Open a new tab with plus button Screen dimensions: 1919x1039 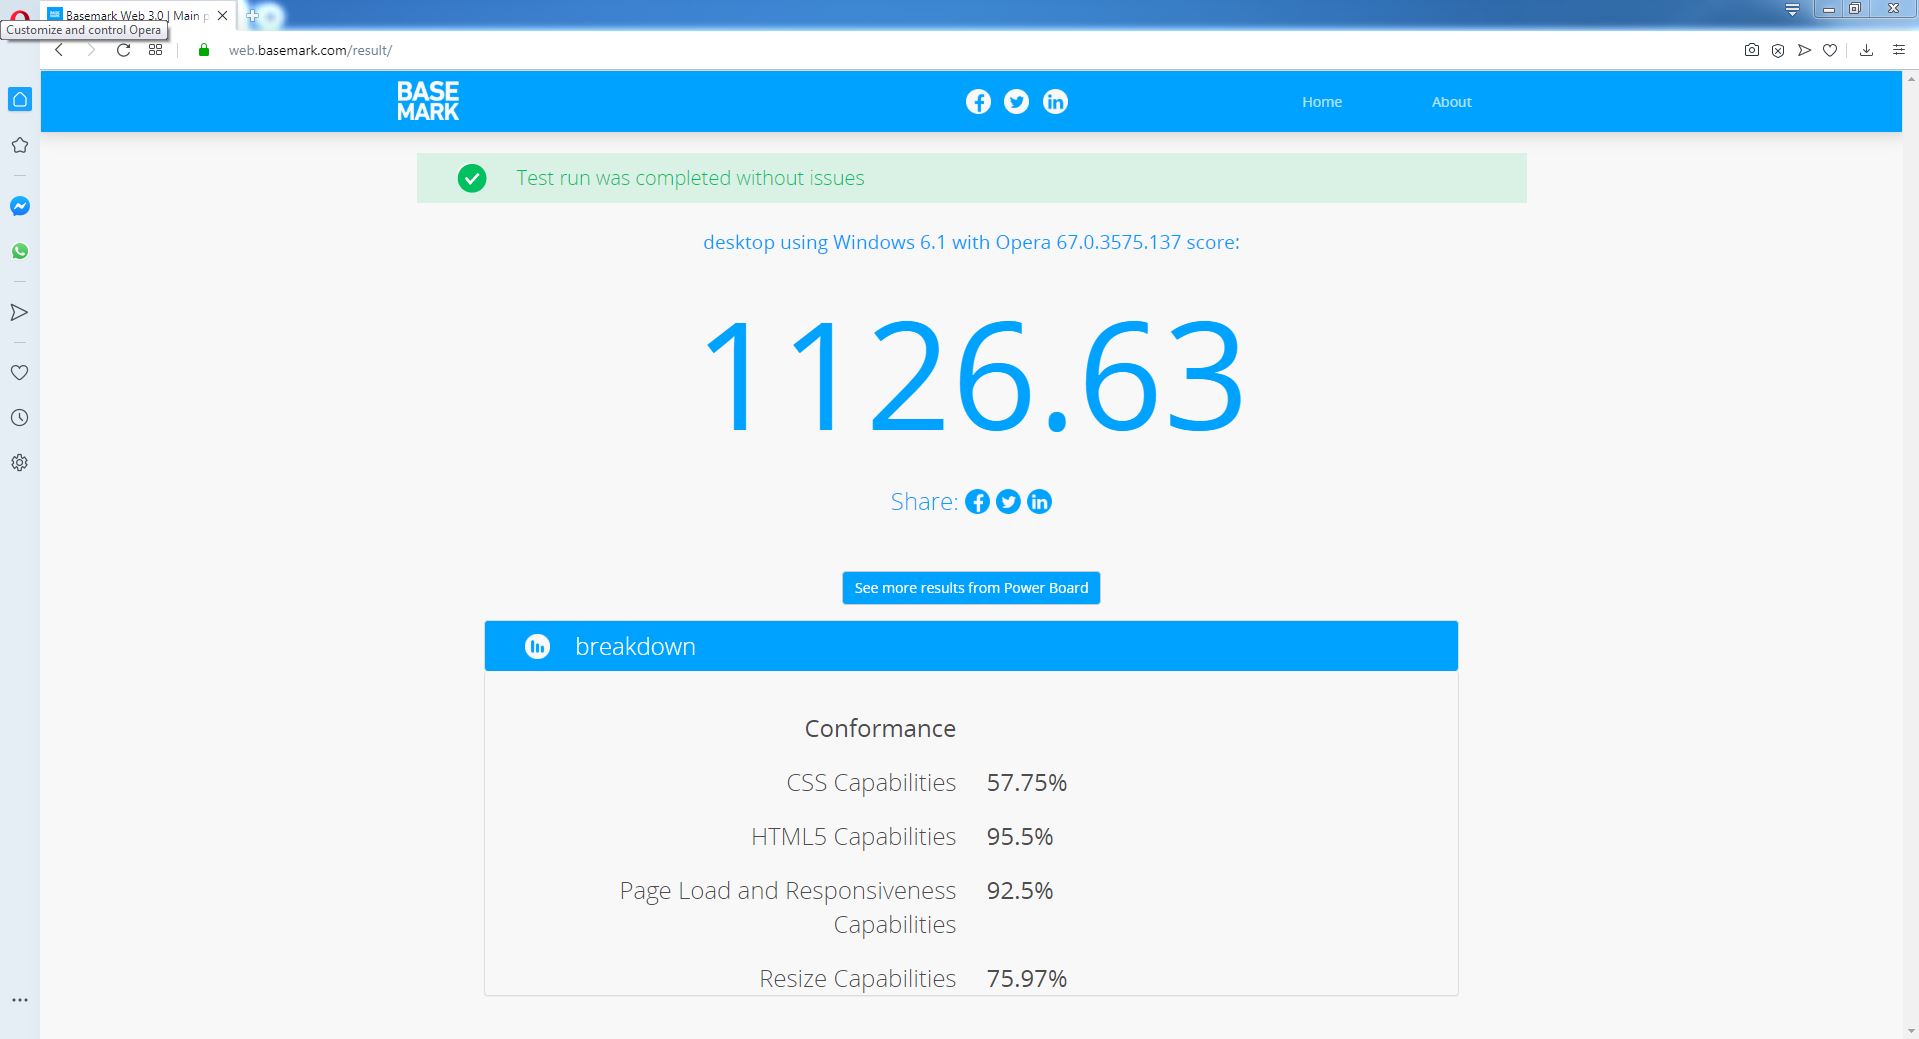pyautogui.click(x=253, y=16)
